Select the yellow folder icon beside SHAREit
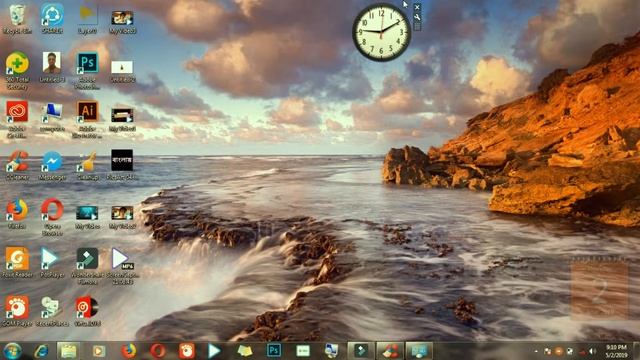 click(x=87, y=19)
